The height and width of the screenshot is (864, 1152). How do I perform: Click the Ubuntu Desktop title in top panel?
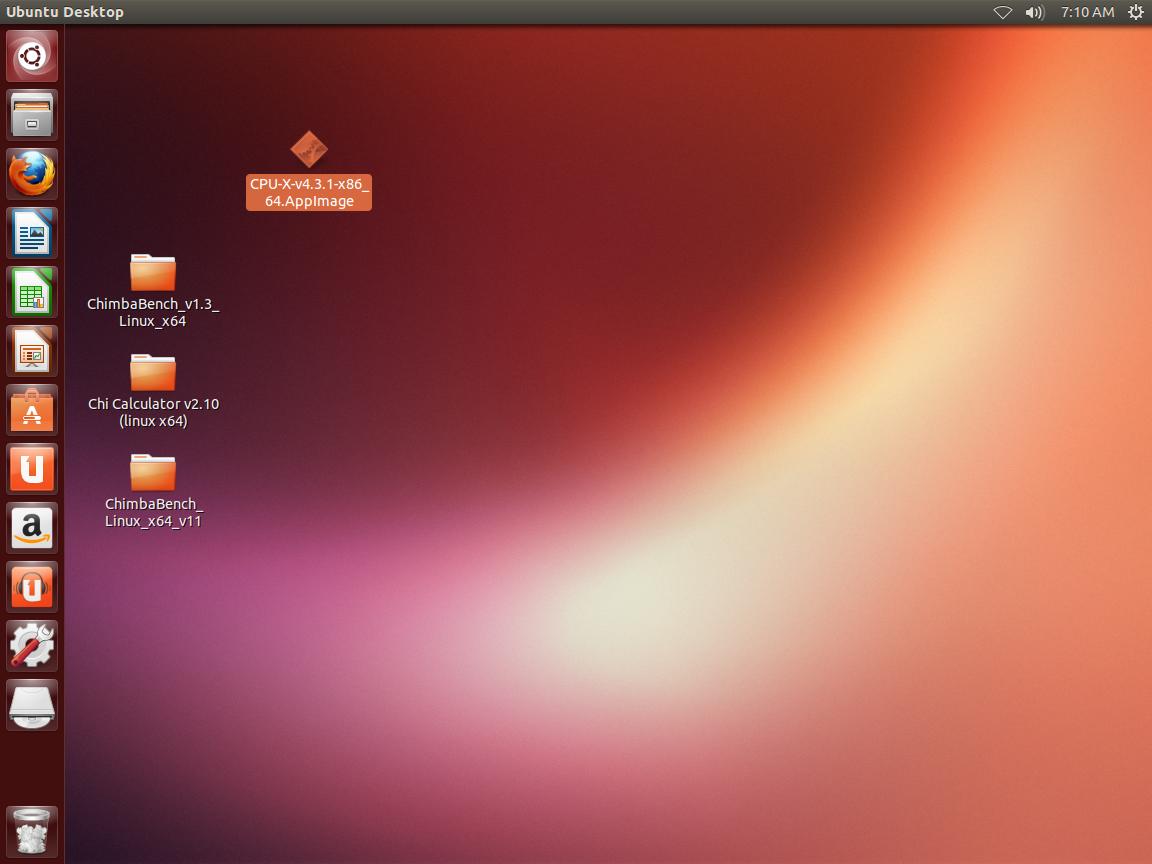[65, 12]
